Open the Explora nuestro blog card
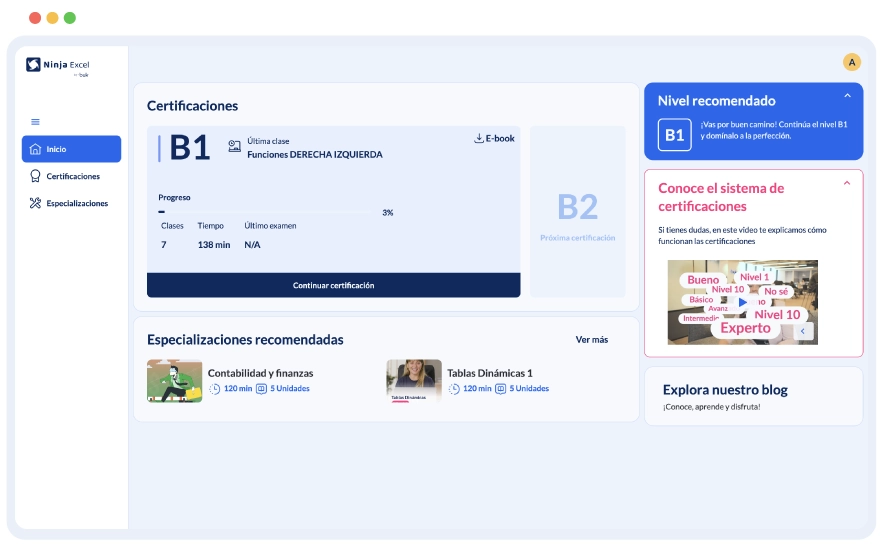883x548 pixels. (753, 396)
